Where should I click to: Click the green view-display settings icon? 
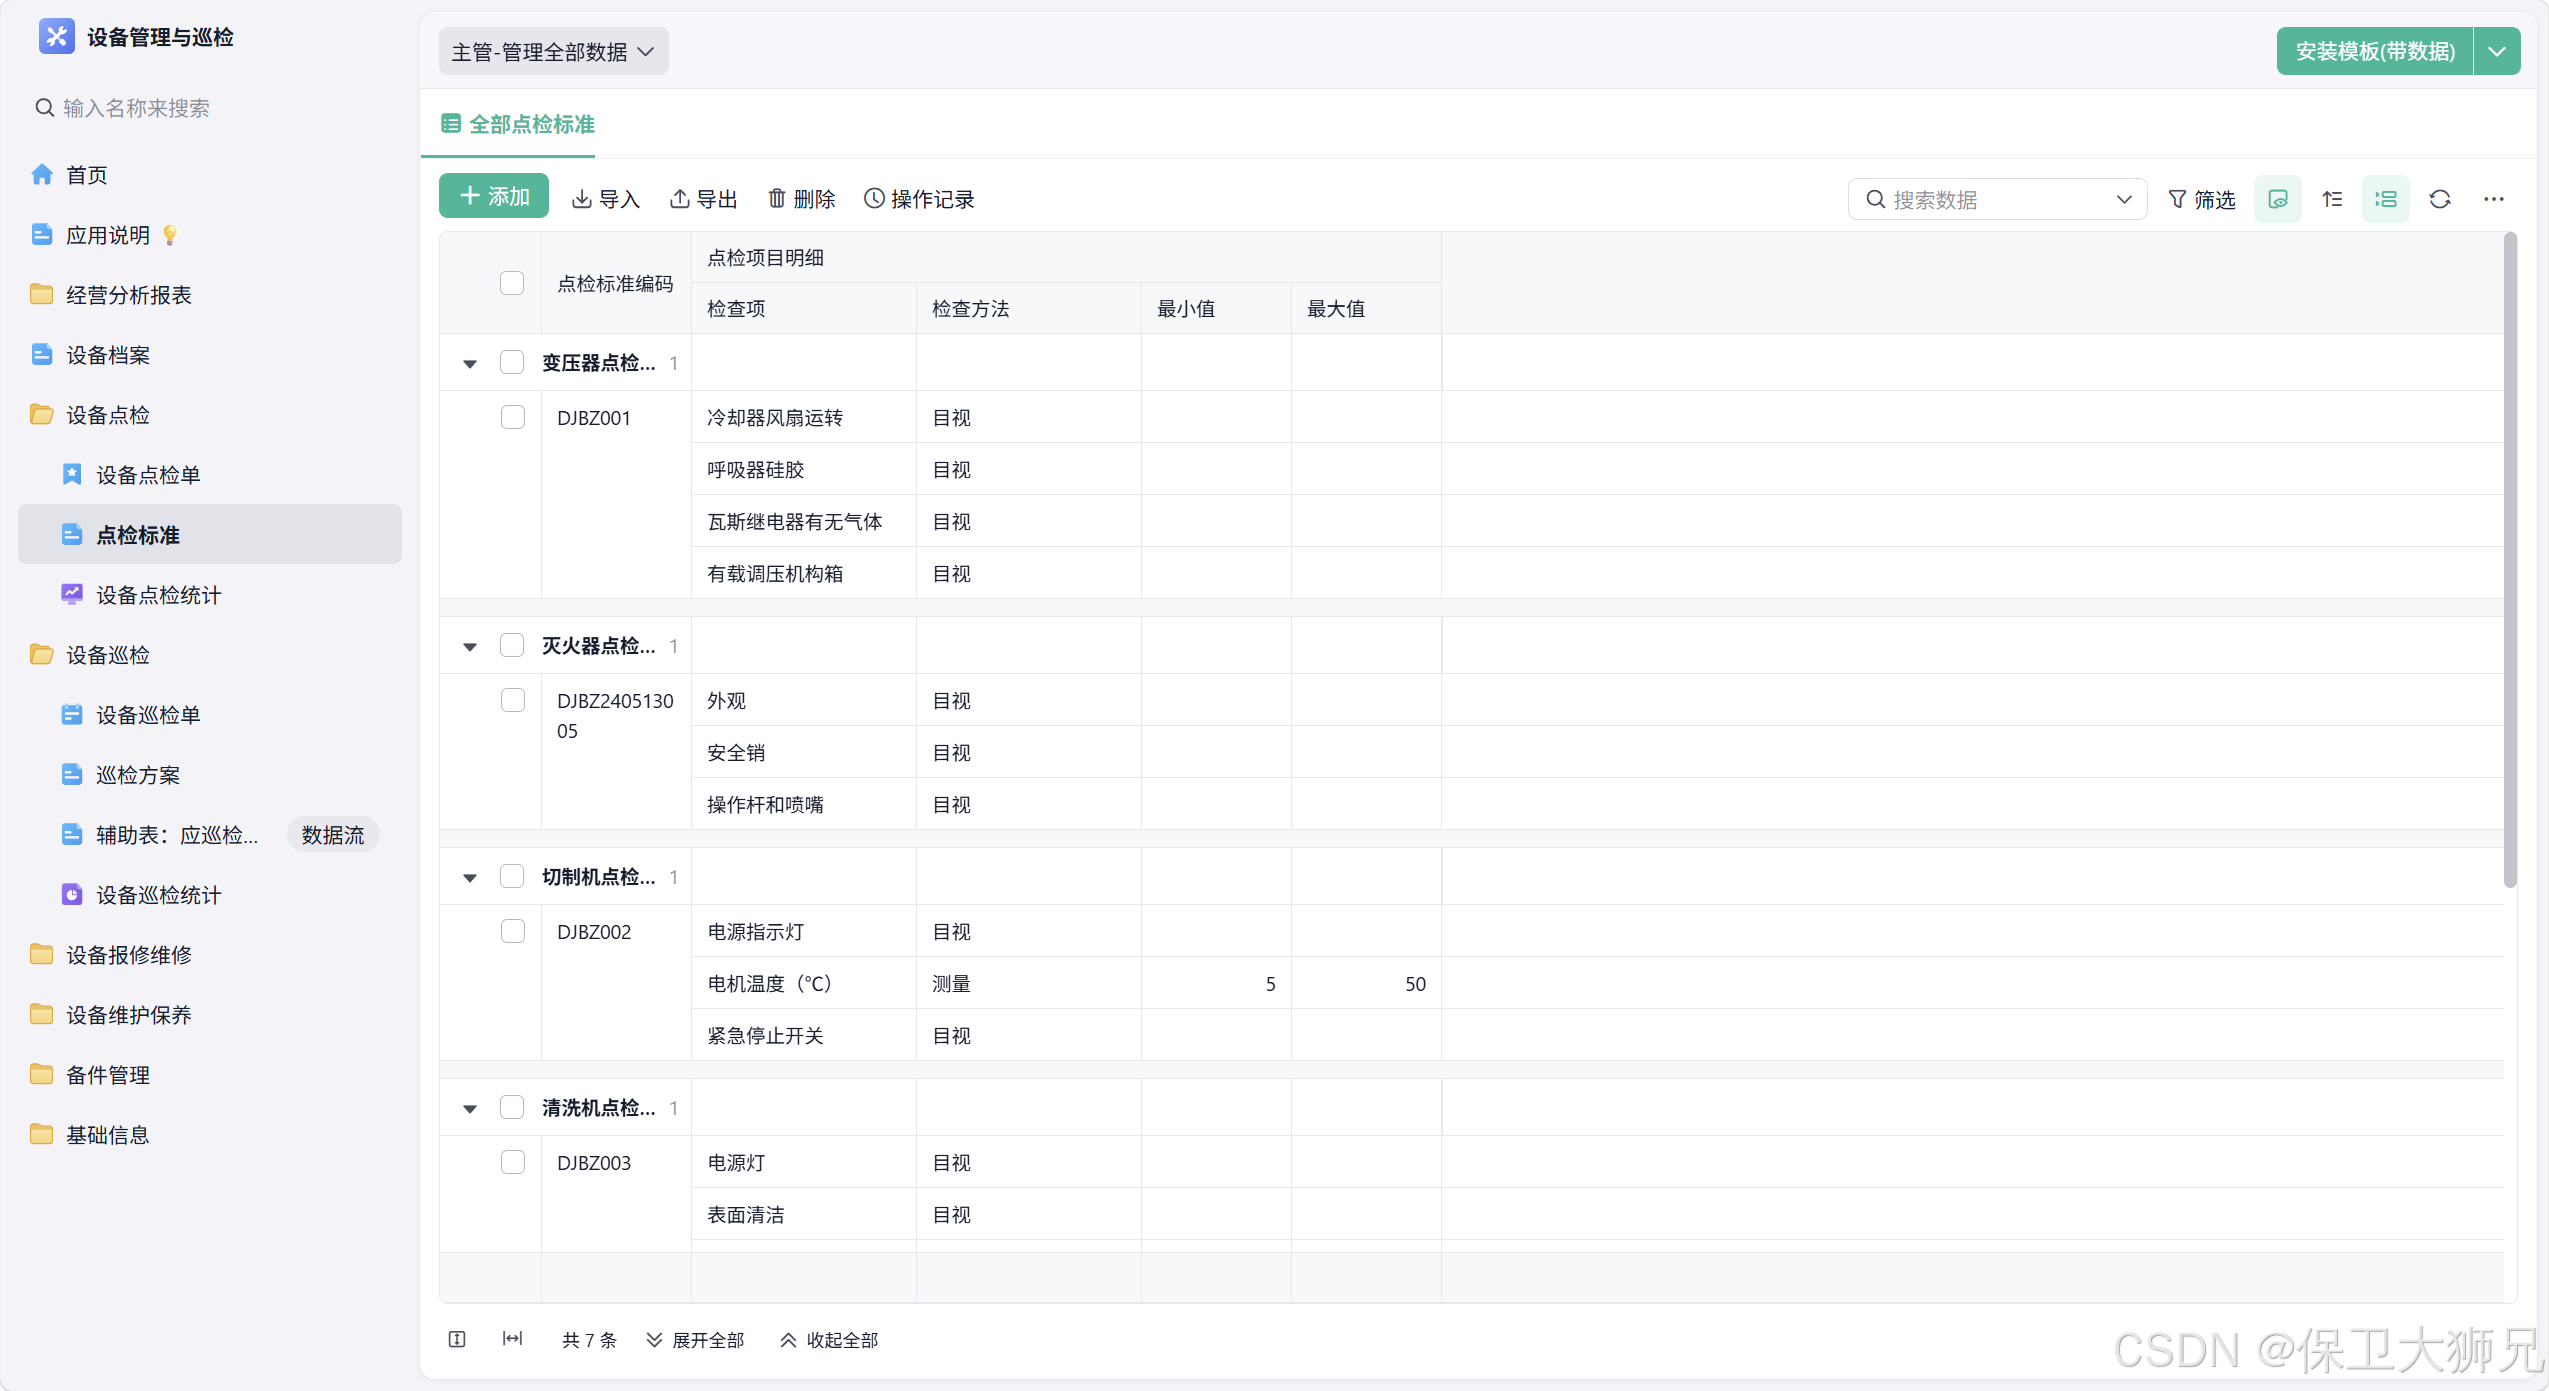click(2278, 199)
